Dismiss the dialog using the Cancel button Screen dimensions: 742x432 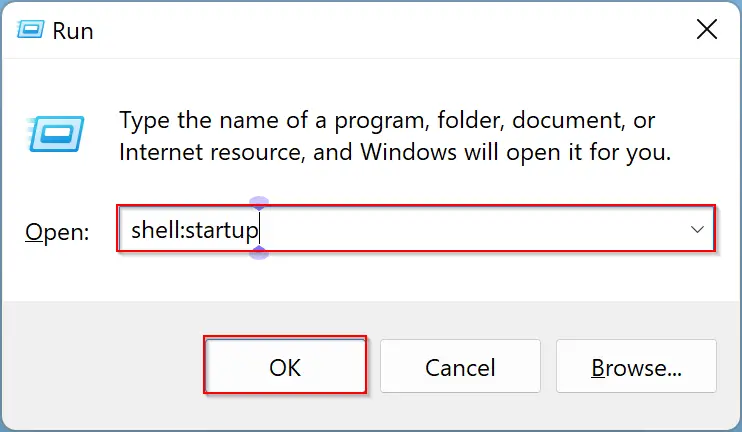[460, 366]
